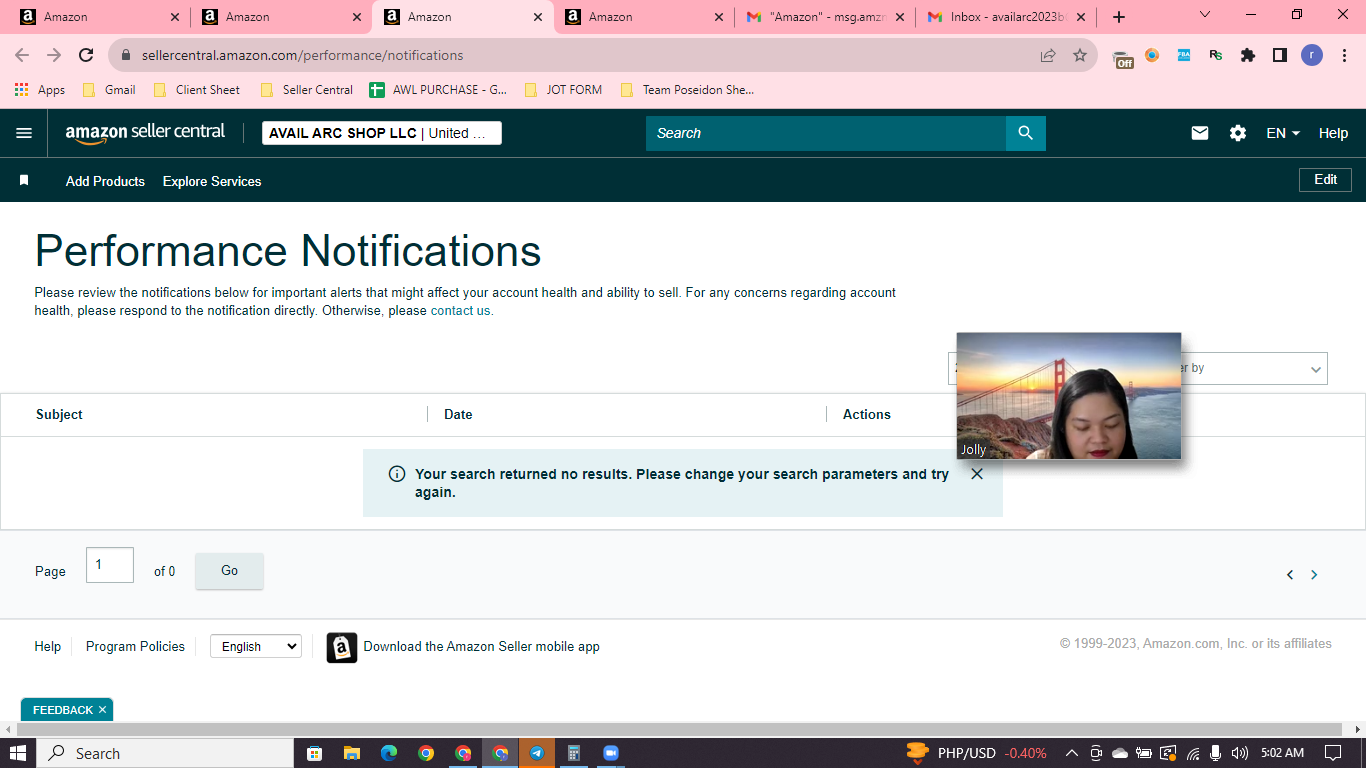This screenshot has width=1366, height=768.
Task: Expand the filter by dropdown arrow
Action: [1315, 369]
